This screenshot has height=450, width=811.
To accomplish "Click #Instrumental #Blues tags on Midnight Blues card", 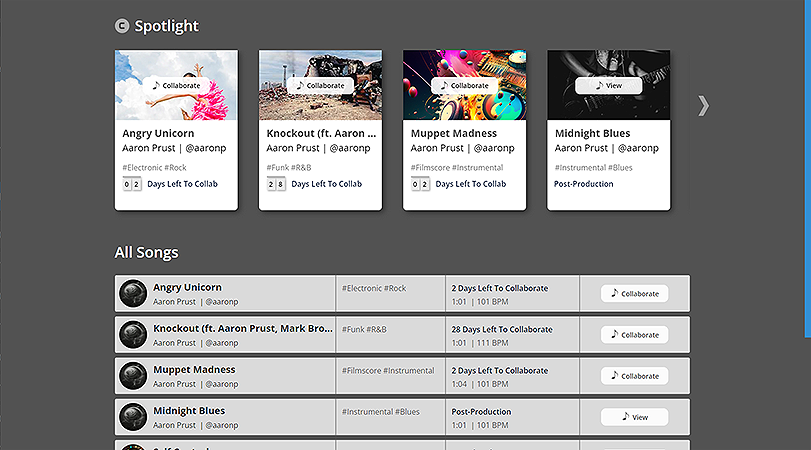I will 593,168.
